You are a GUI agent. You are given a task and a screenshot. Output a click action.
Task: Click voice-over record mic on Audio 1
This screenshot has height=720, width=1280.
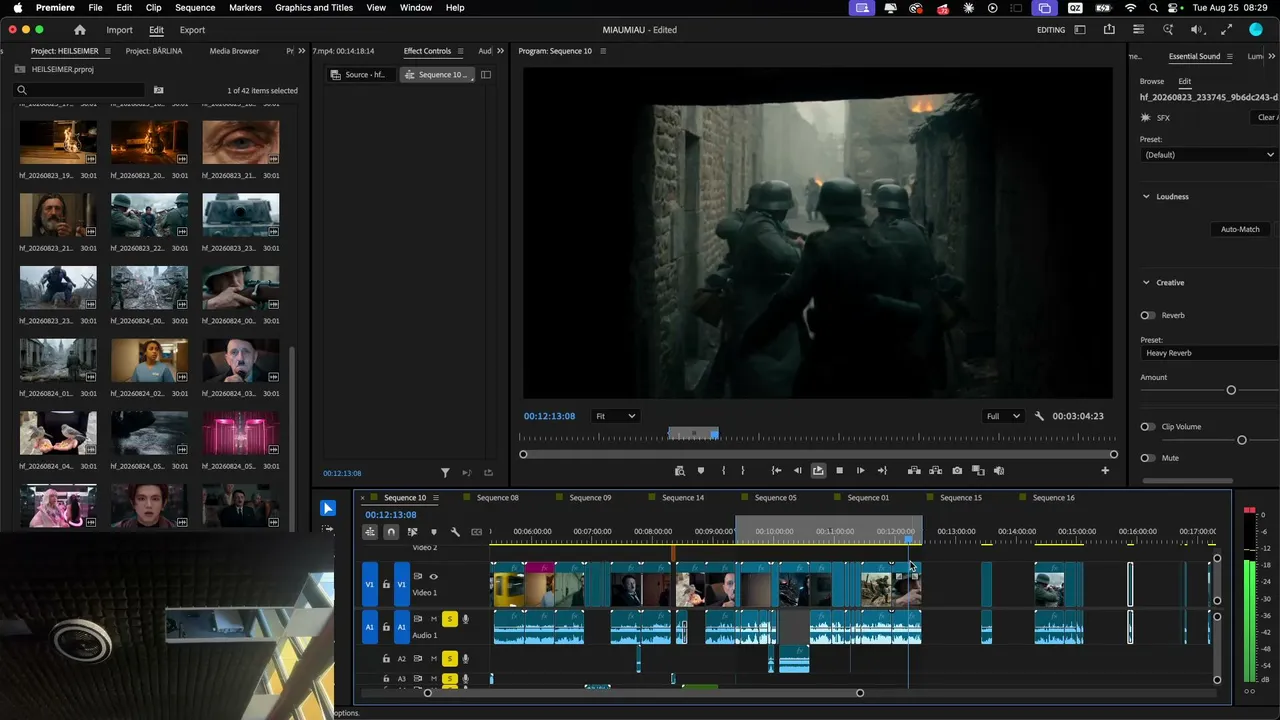pos(465,619)
